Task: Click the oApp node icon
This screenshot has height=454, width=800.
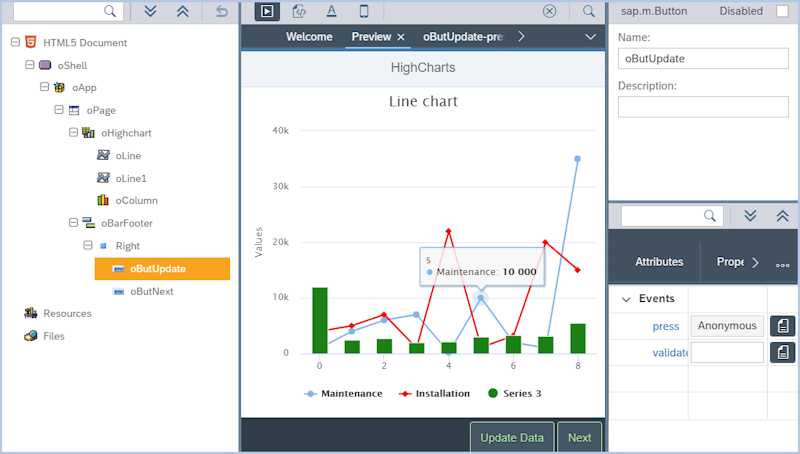Action: [59, 87]
